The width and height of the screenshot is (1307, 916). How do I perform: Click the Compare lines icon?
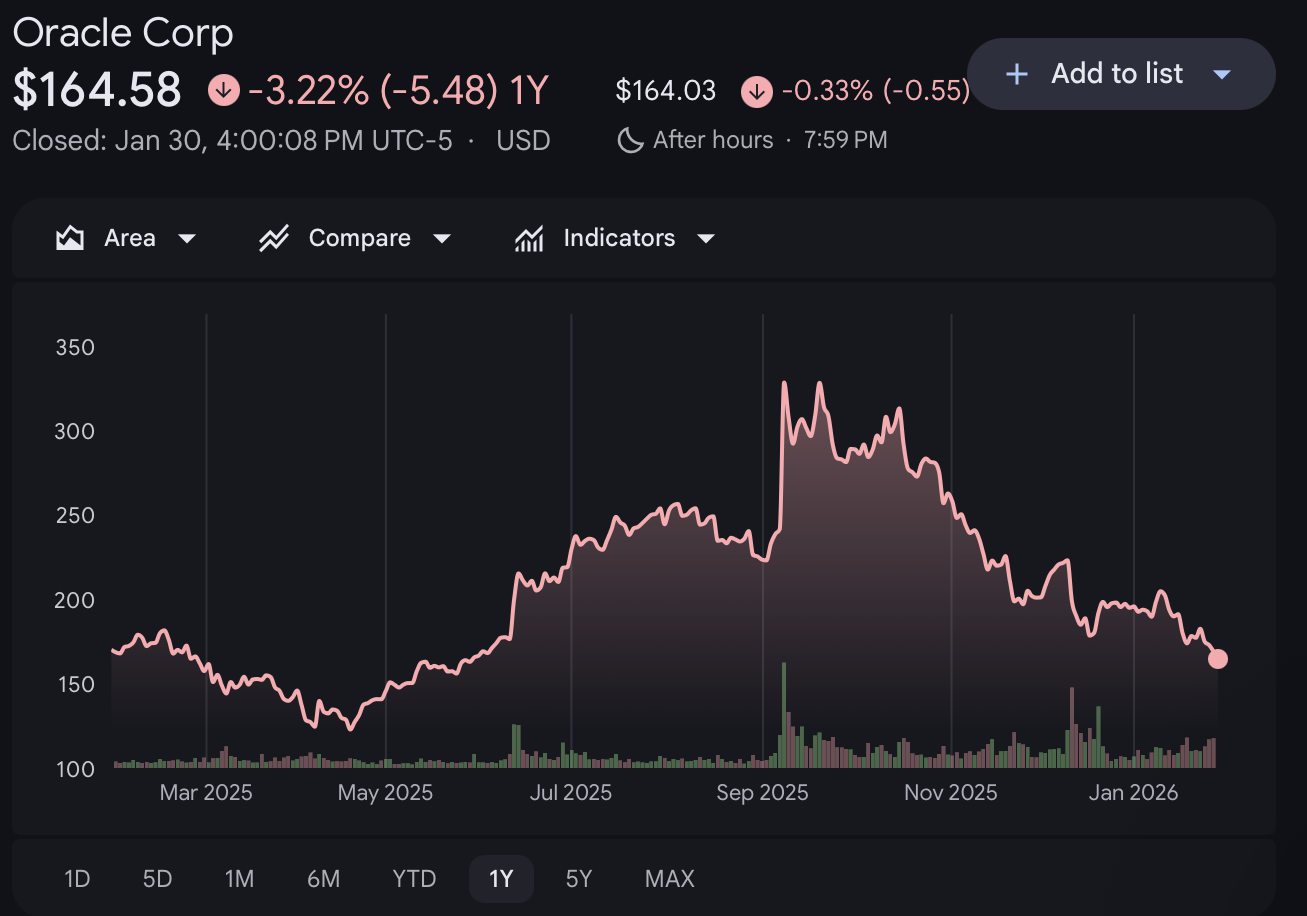pos(274,238)
